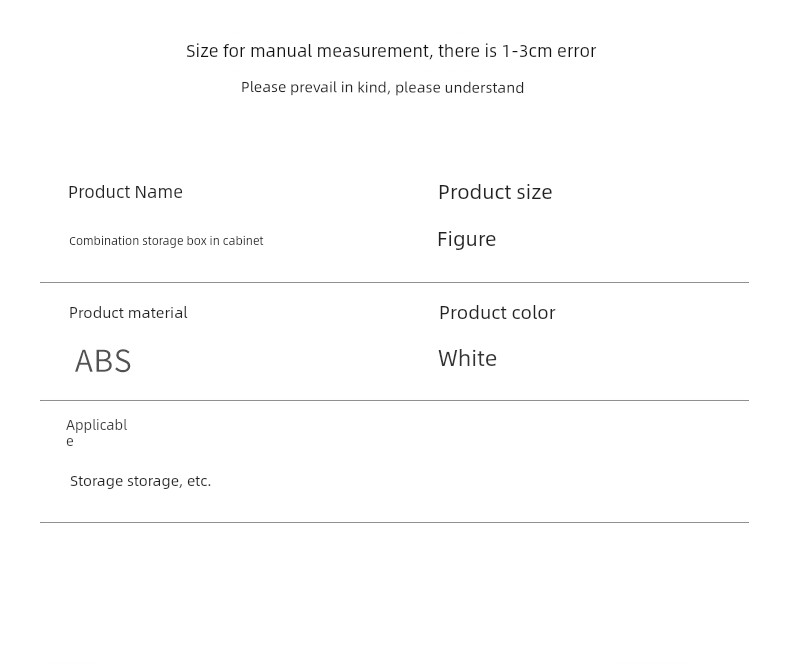This screenshot has width=790, height=665.
Task: Click the divider line below Product Name row
Action: tap(394, 283)
